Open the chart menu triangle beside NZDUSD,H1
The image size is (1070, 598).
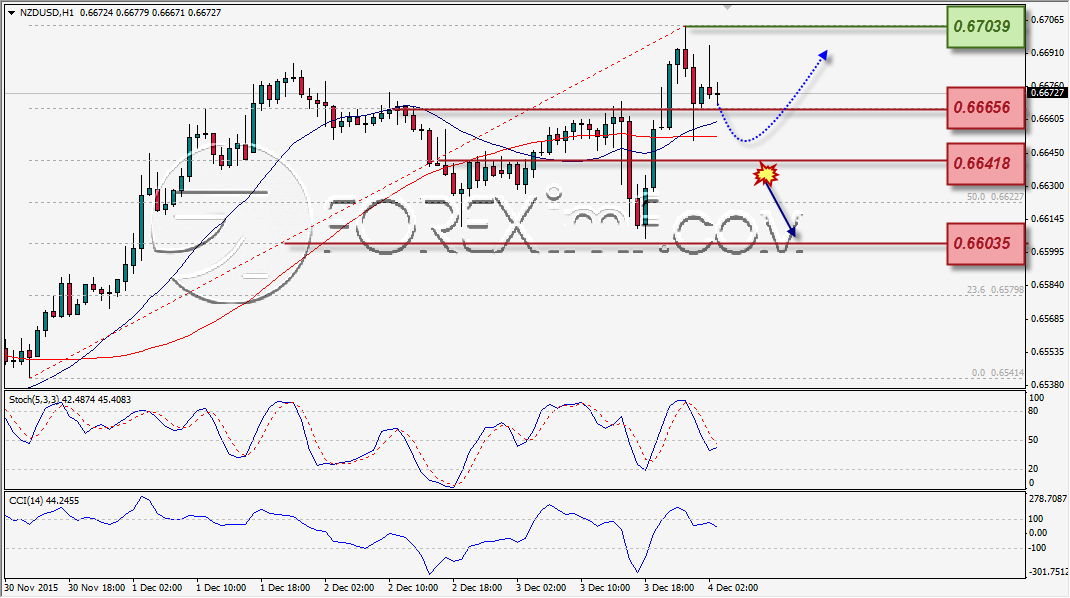12,13
